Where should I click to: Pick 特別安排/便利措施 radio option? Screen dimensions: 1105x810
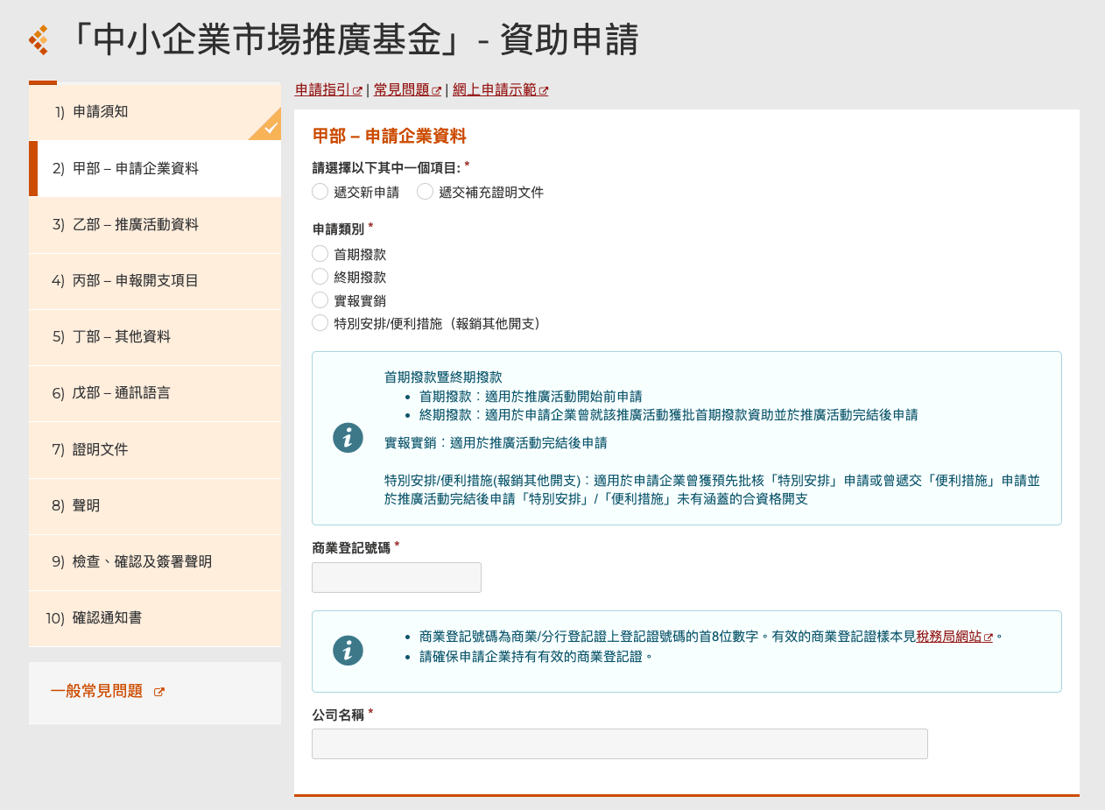coord(320,323)
